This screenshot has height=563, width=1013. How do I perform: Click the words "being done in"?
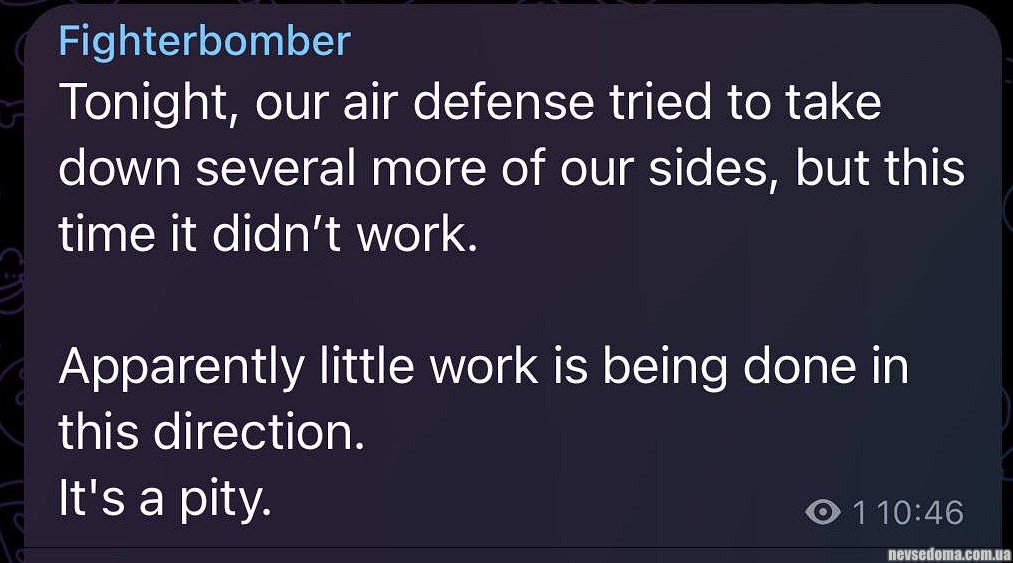[x=755, y=367]
